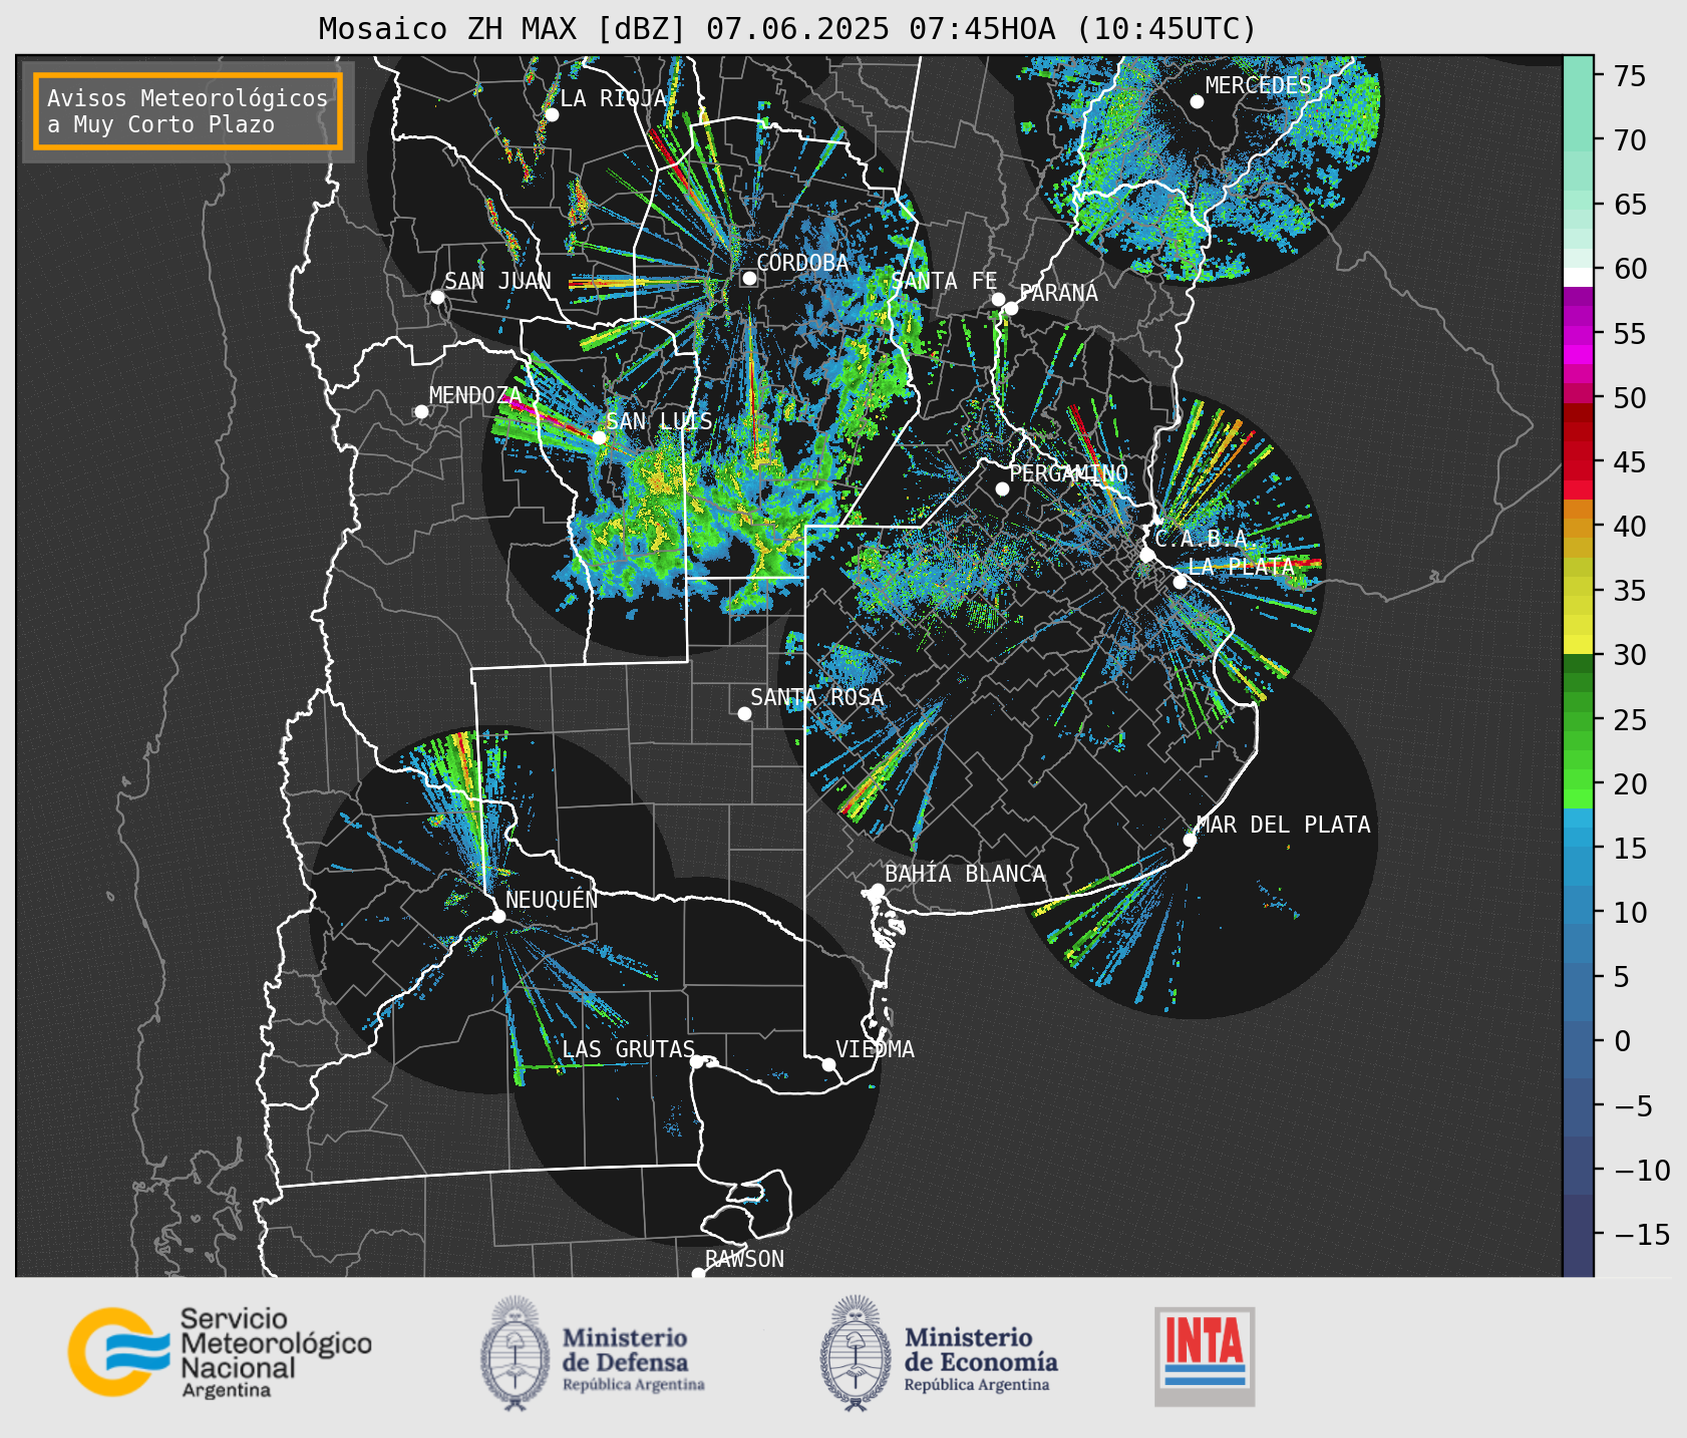Click the NEUQUÉN label text
The image size is (1687, 1438).
[x=552, y=899]
